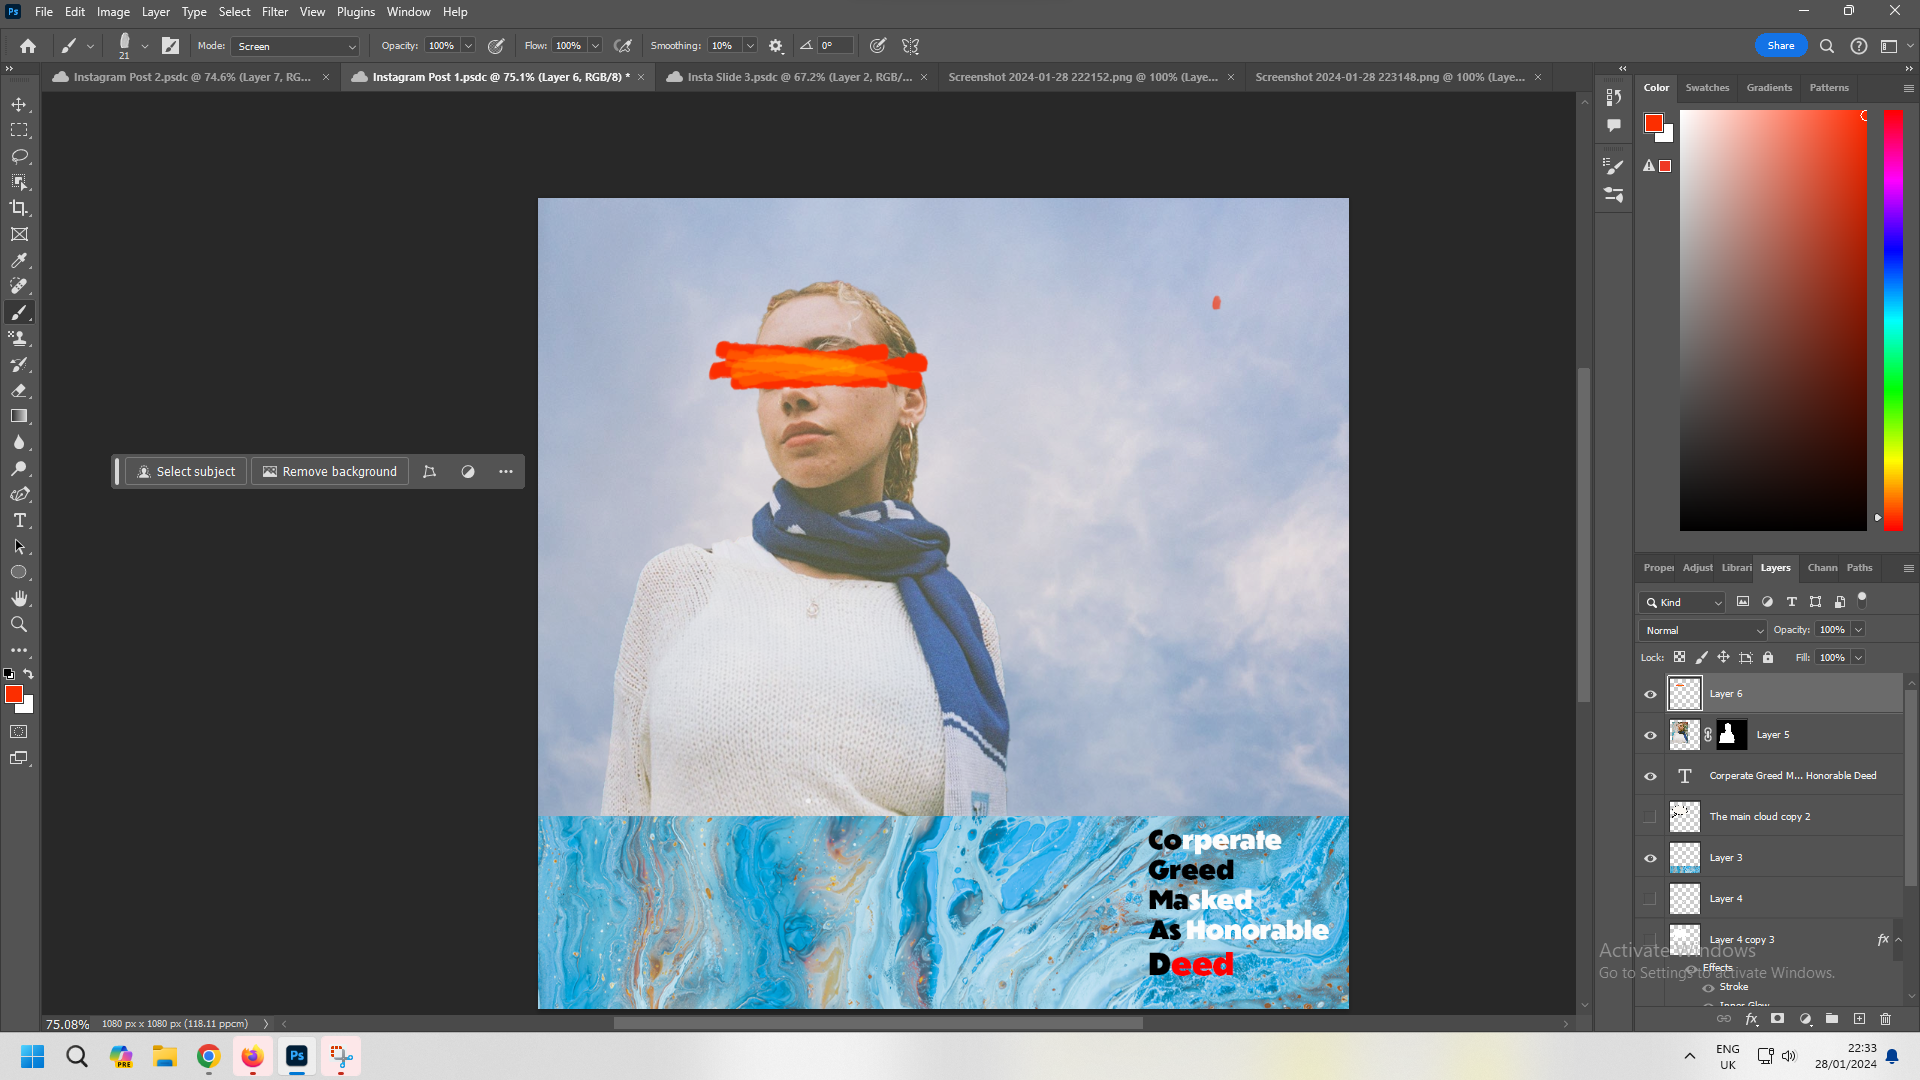Click the Select subject button
1920x1080 pixels.
pyautogui.click(x=186, y=471)
